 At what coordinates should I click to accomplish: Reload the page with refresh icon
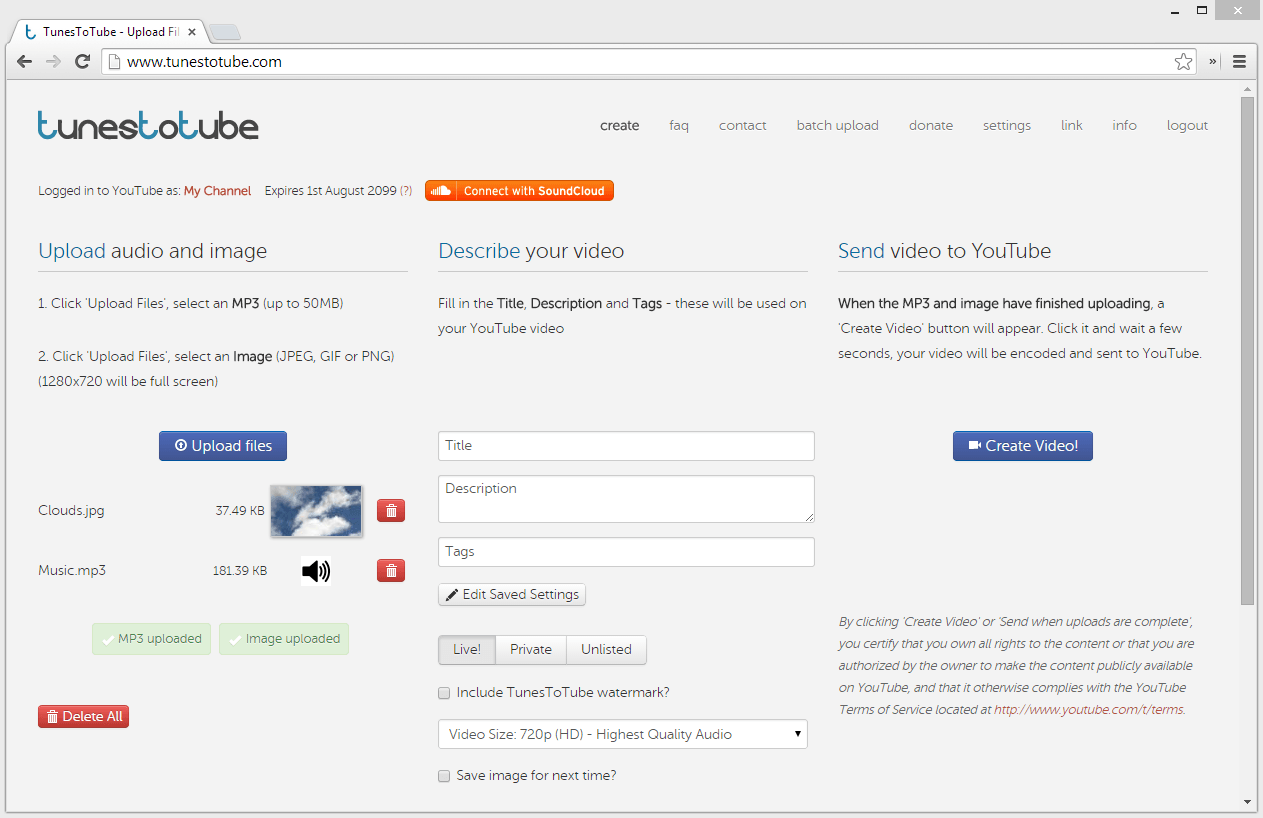(83, 62)
